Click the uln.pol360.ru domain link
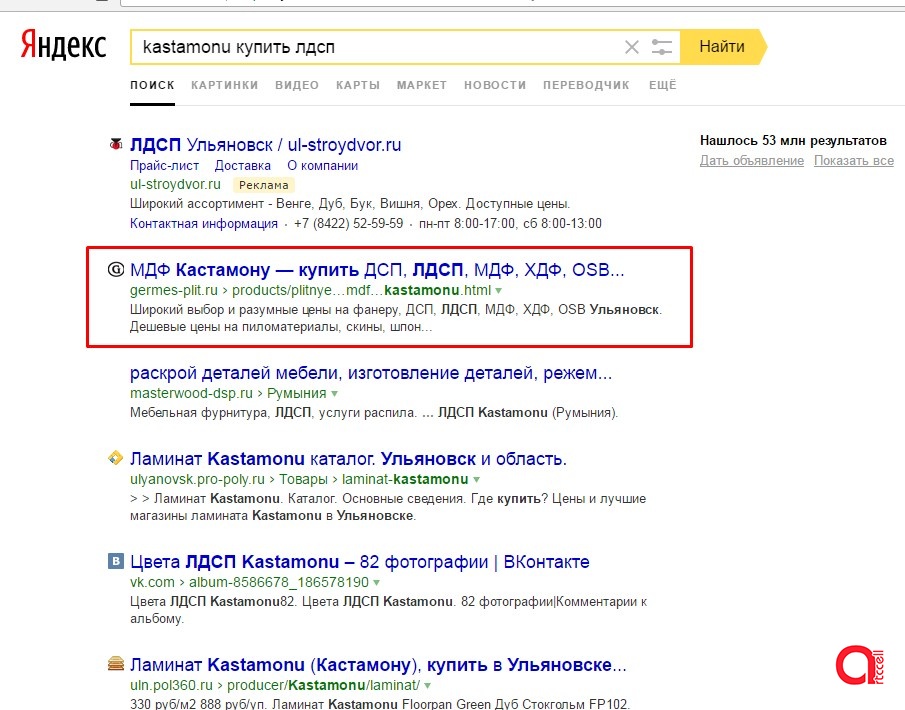 [x=171, y=685]
